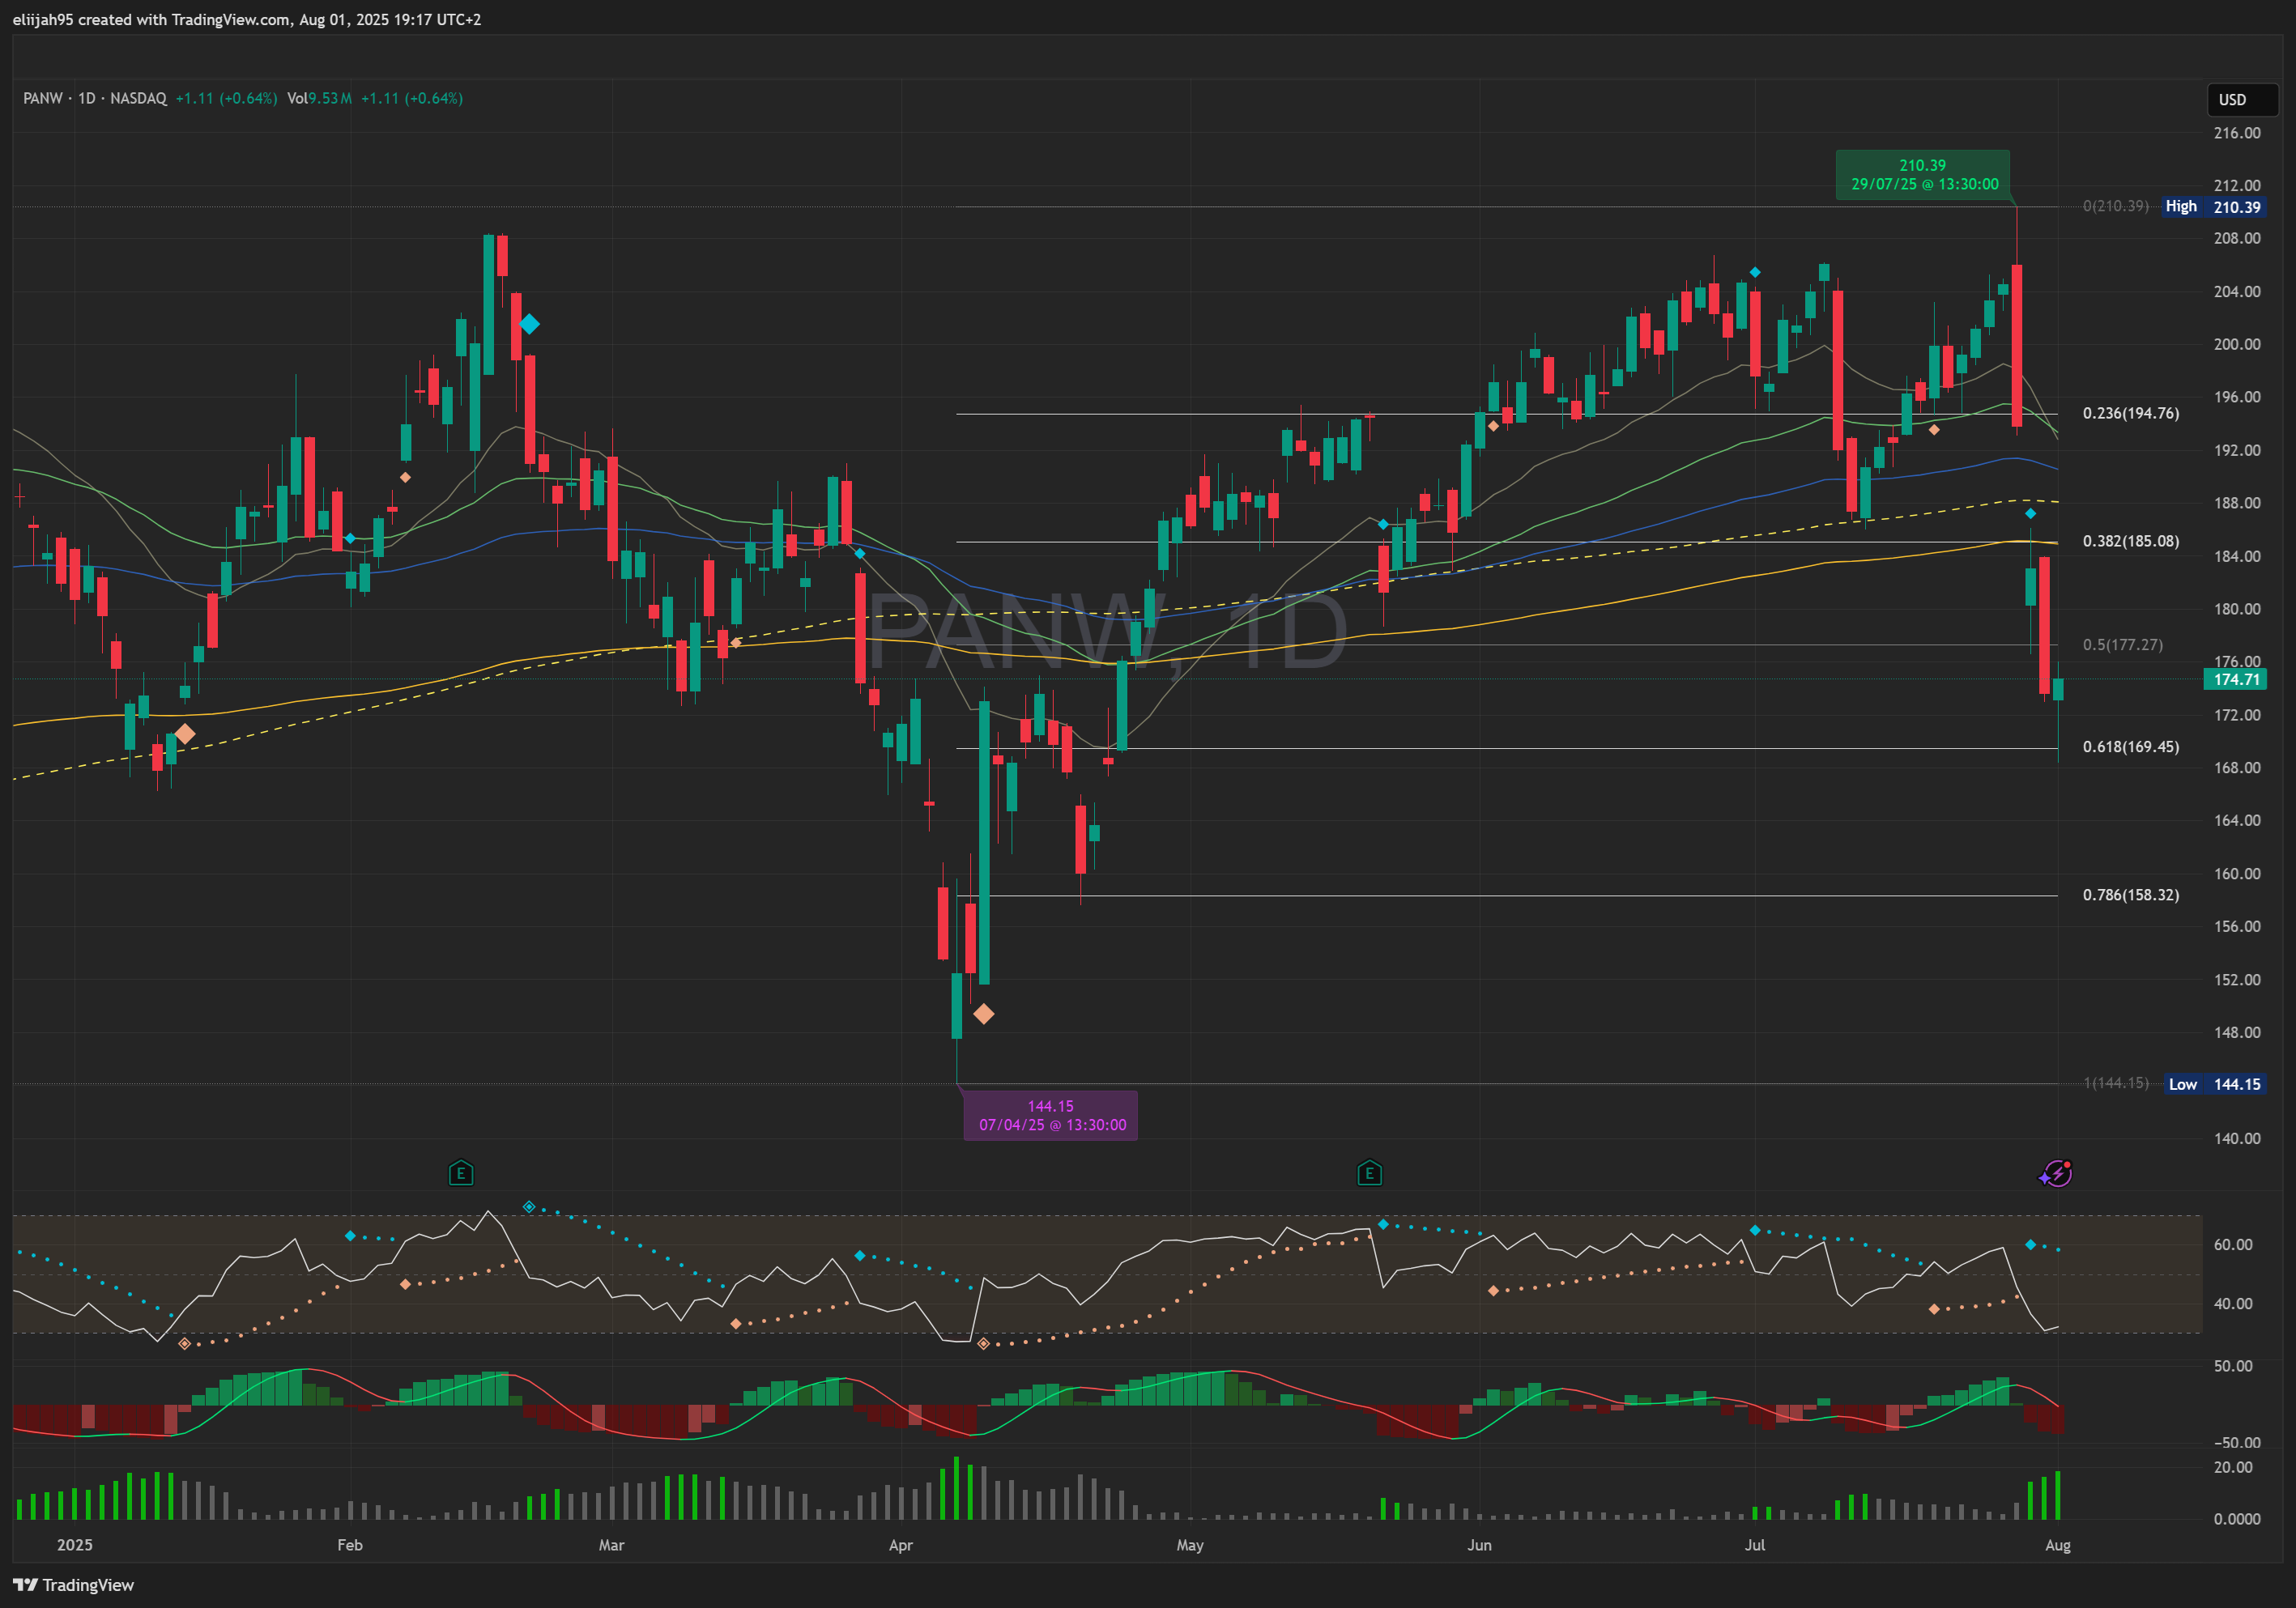Select the 0.786(158.32) Fibonacci level label

coord(2131,895)
